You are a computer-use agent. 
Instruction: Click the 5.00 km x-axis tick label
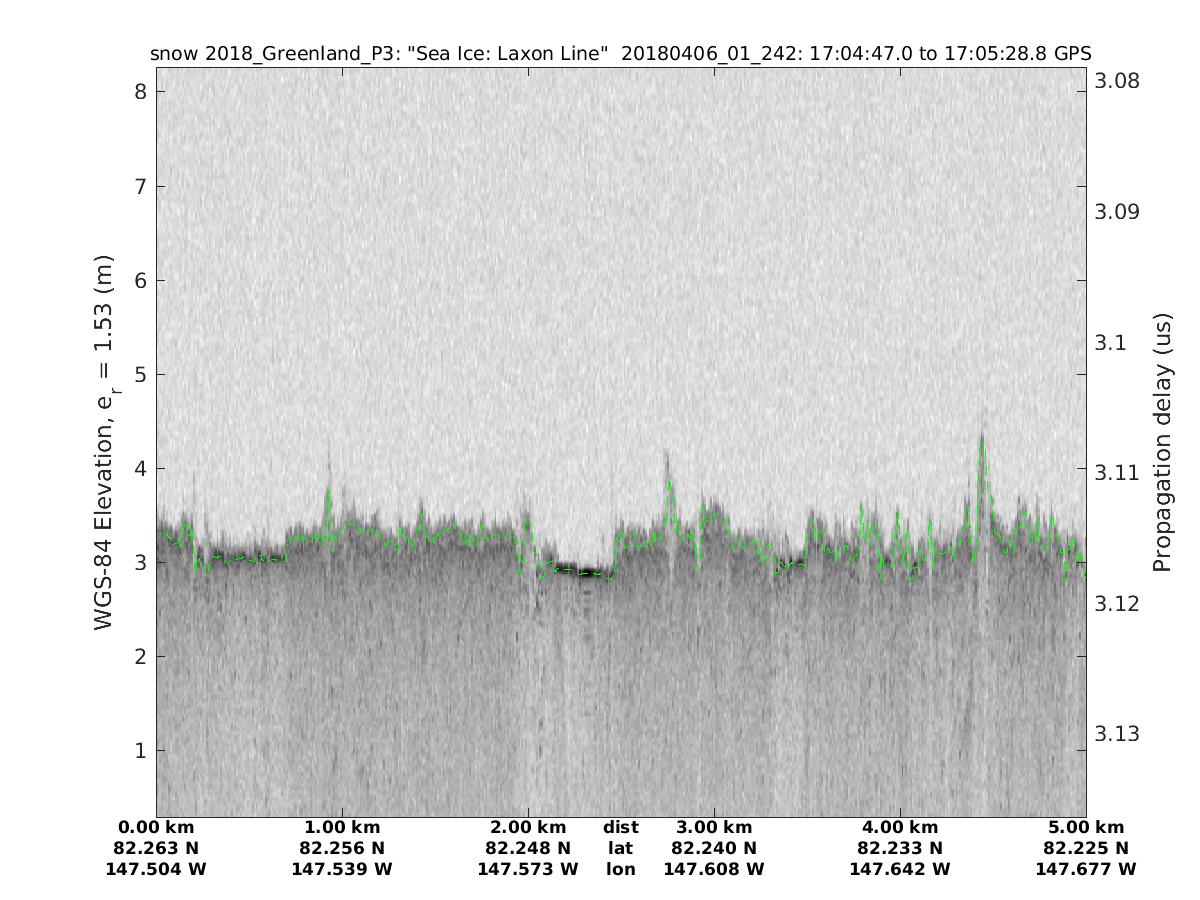1086,828
